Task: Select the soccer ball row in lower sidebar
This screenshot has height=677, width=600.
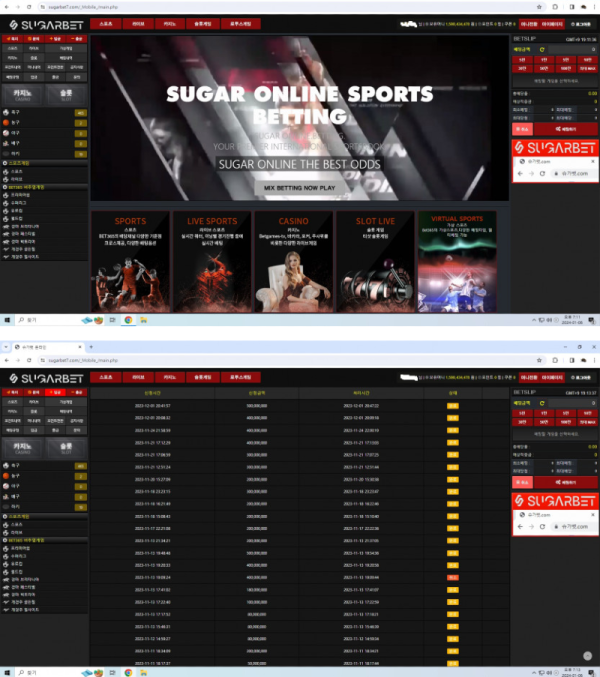Action: (x=44, y=466)
